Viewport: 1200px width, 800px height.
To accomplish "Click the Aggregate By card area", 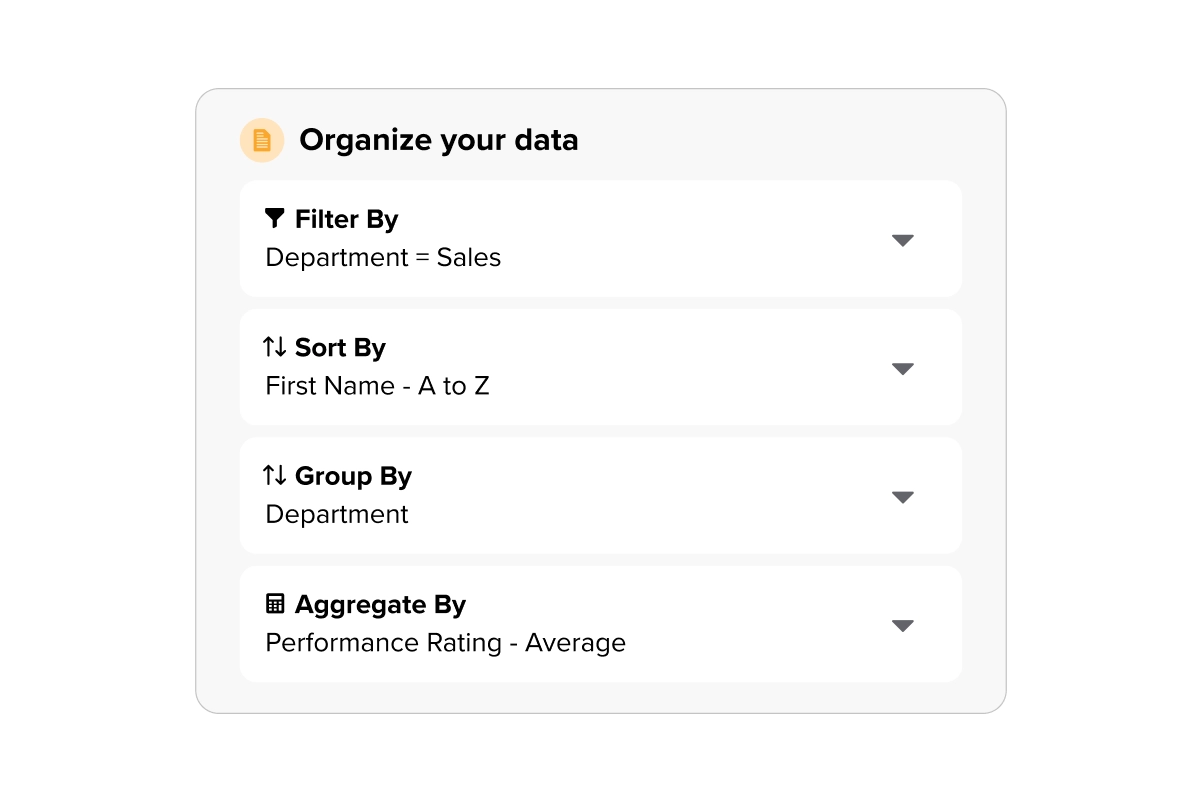I will [600, 623].
